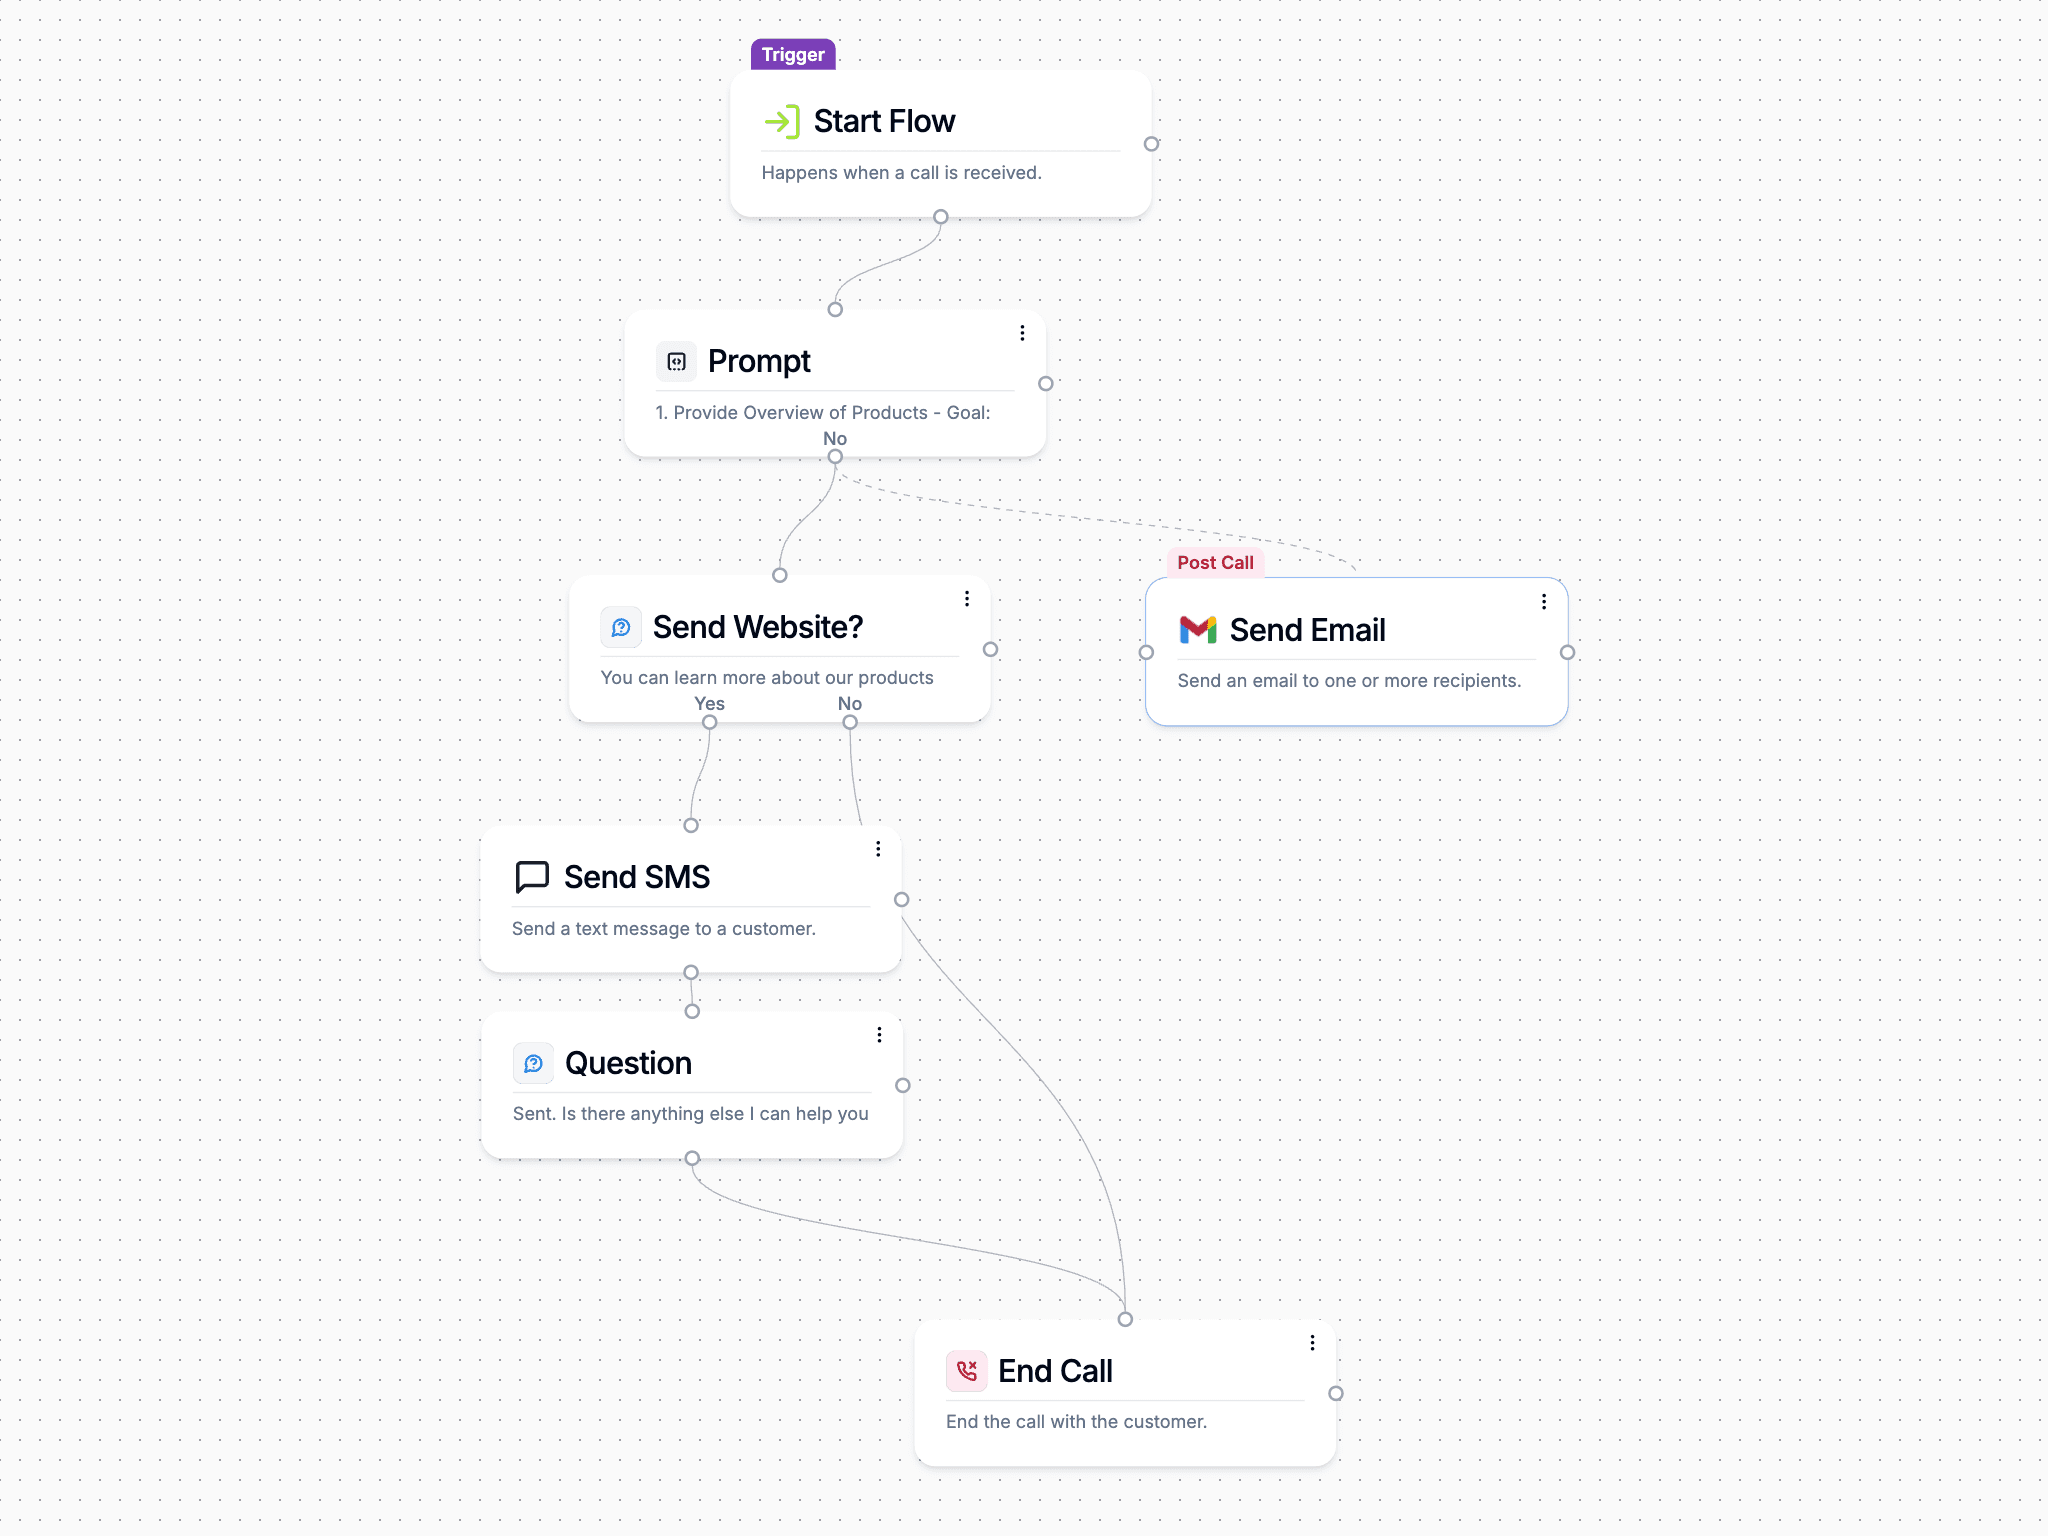
Task: Click the Start Flow green arrow icon
Action: 784,121
